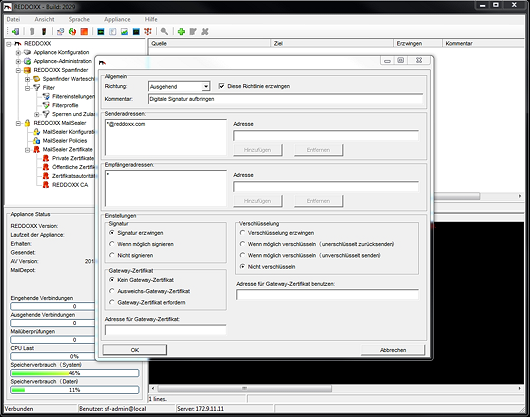Click the gray plug toolbar icon
This screenshot has width=530, height=417.
tap(32, 31)
